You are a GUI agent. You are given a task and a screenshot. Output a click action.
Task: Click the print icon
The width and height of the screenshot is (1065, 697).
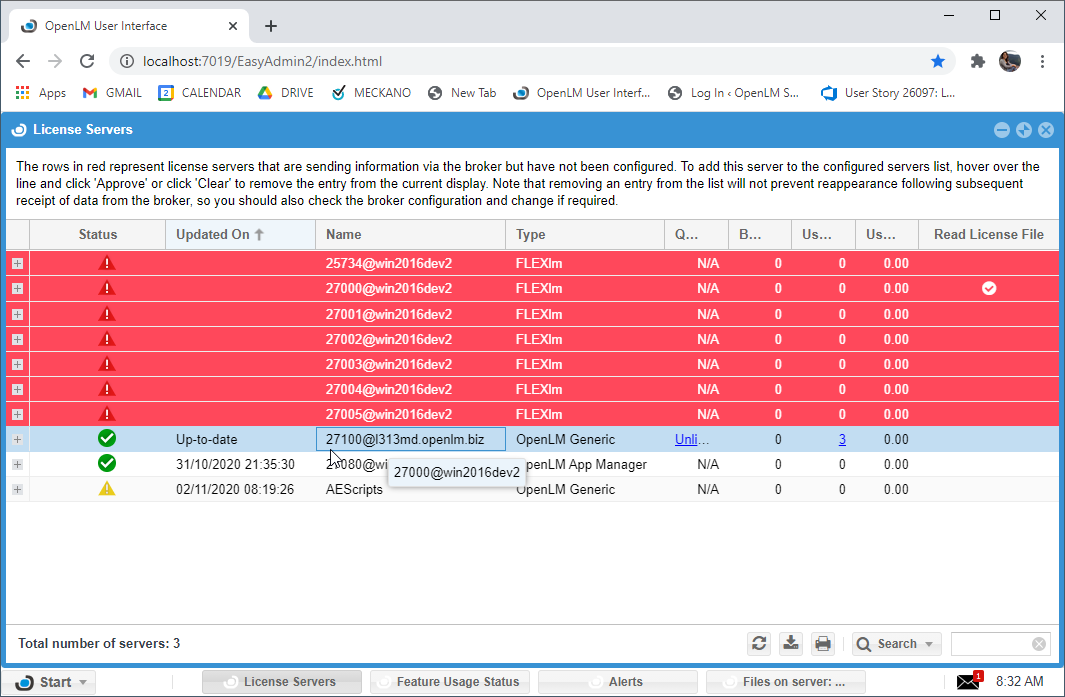pyautogui.click(x=823, y=644)
